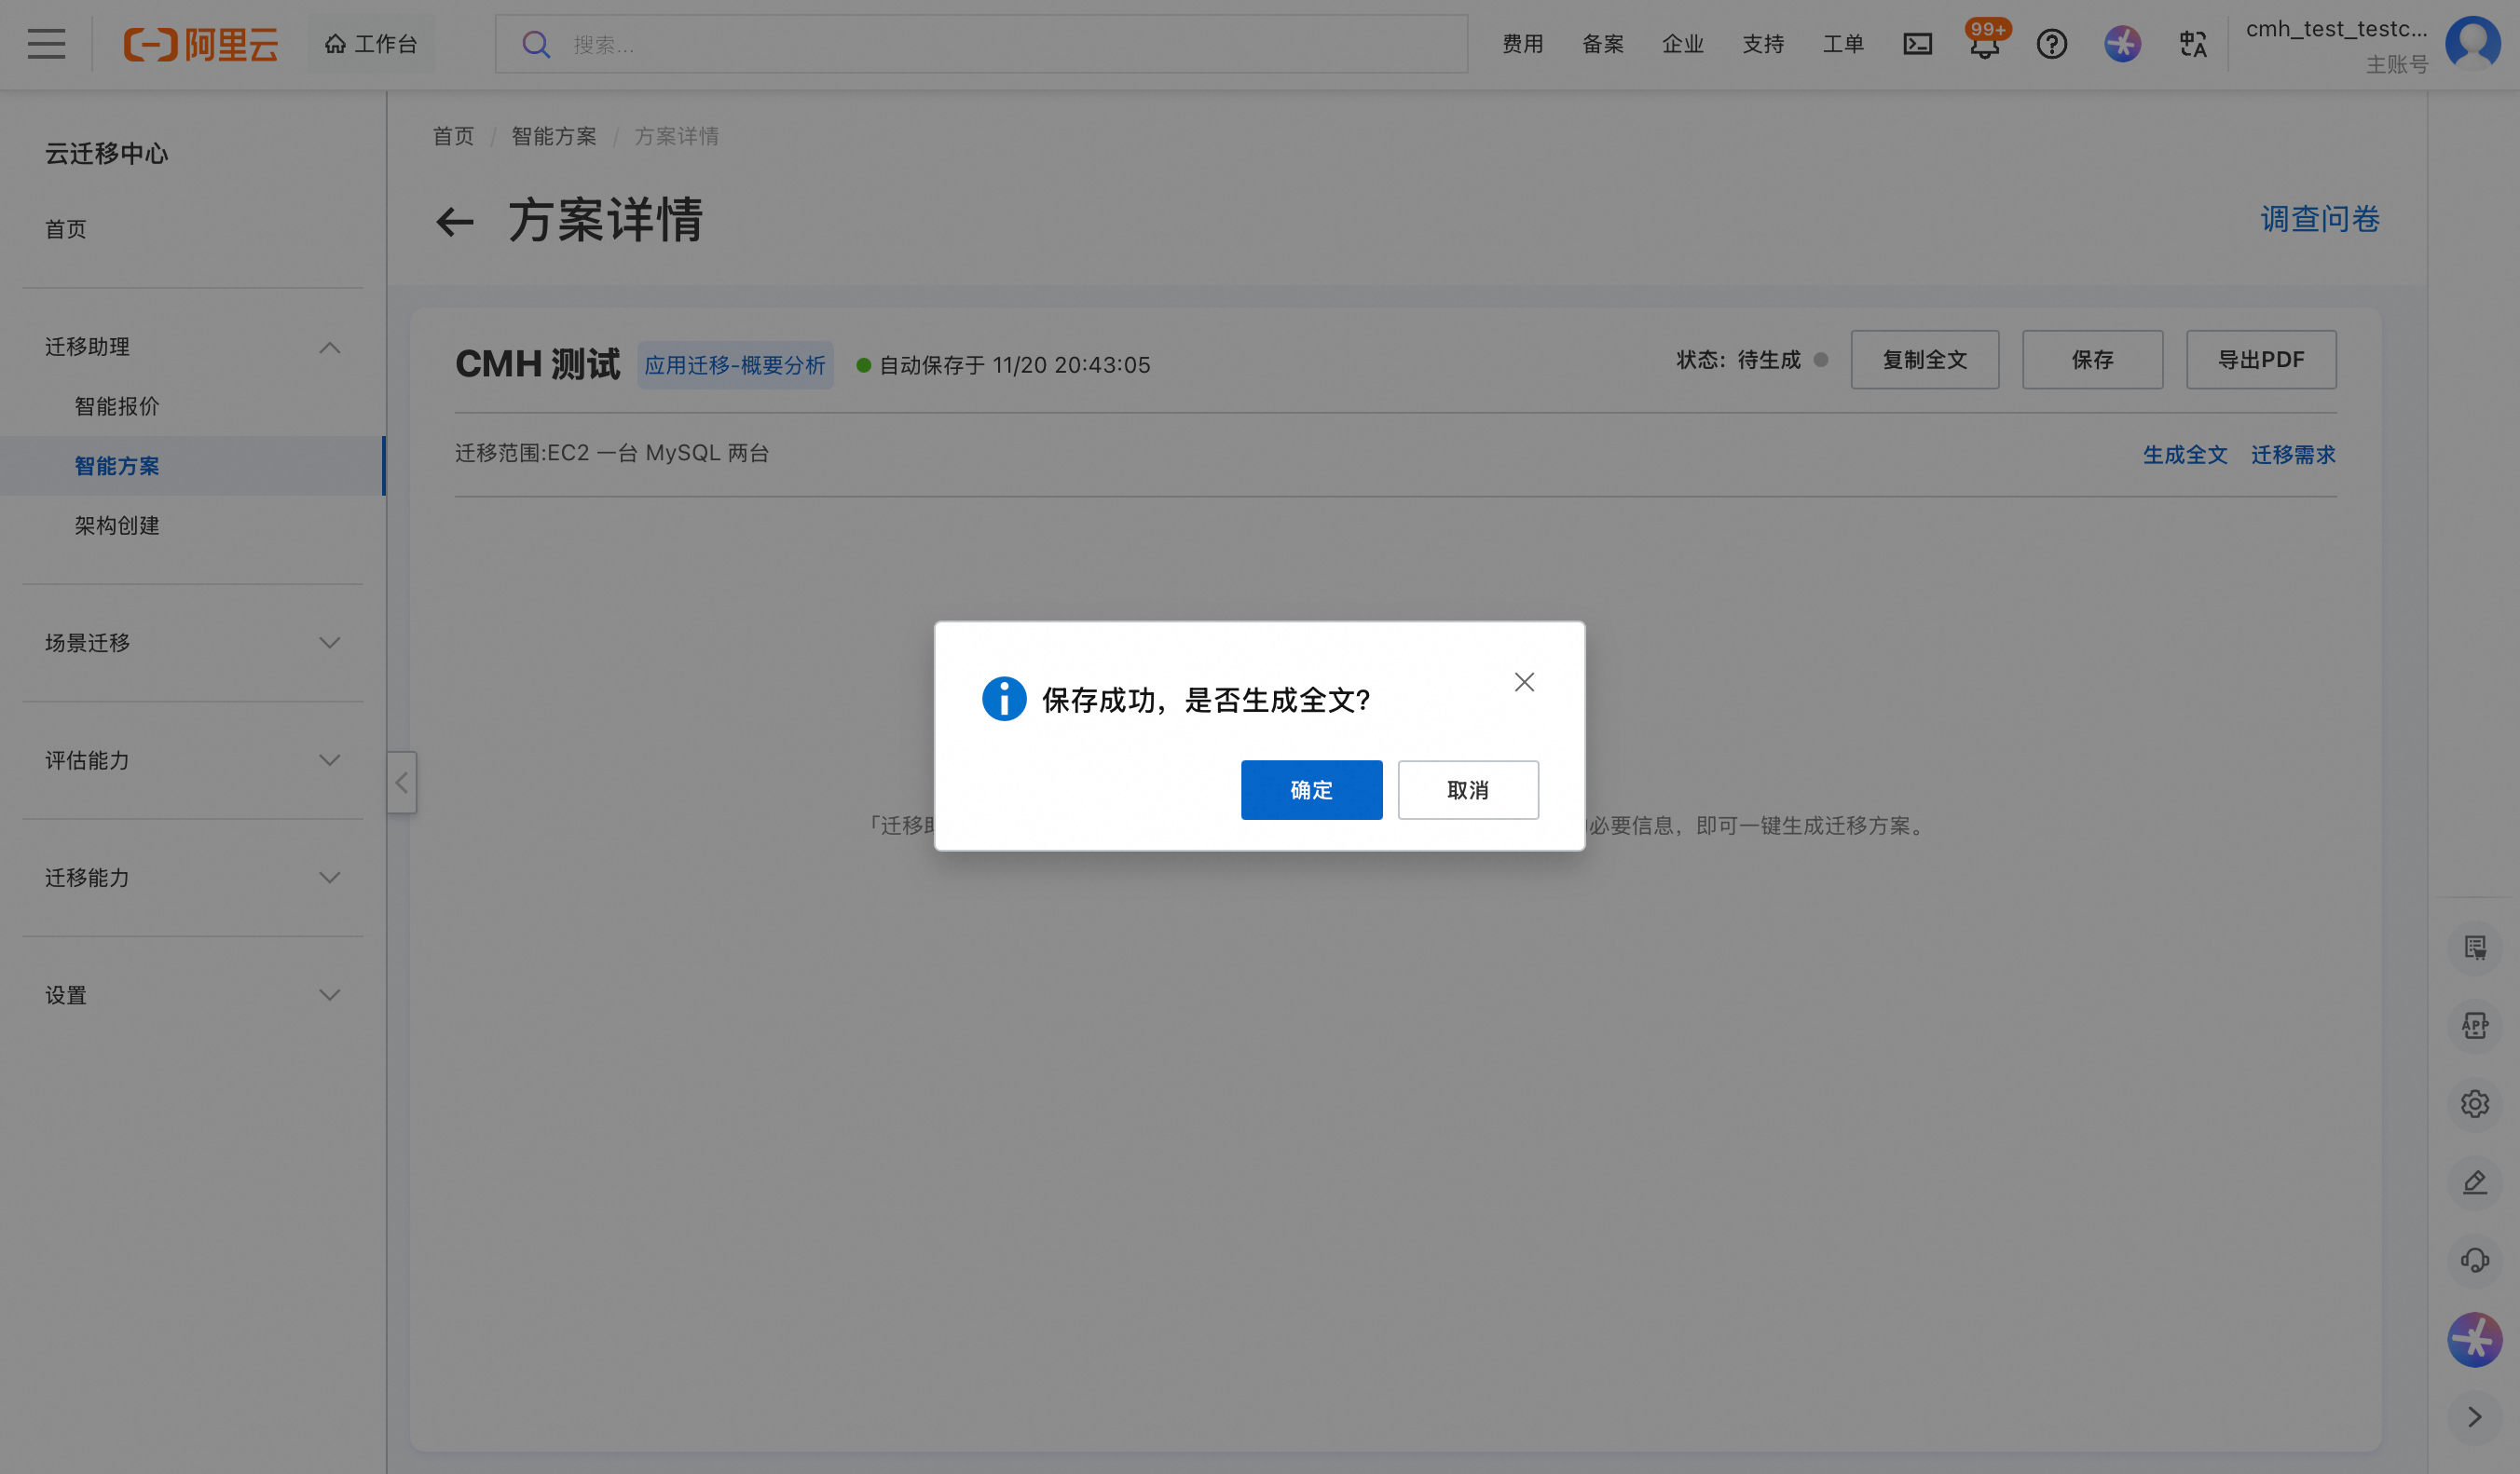Open the headset customer support icon
This screenshot has height=1474, width=2520.
2474,1260
